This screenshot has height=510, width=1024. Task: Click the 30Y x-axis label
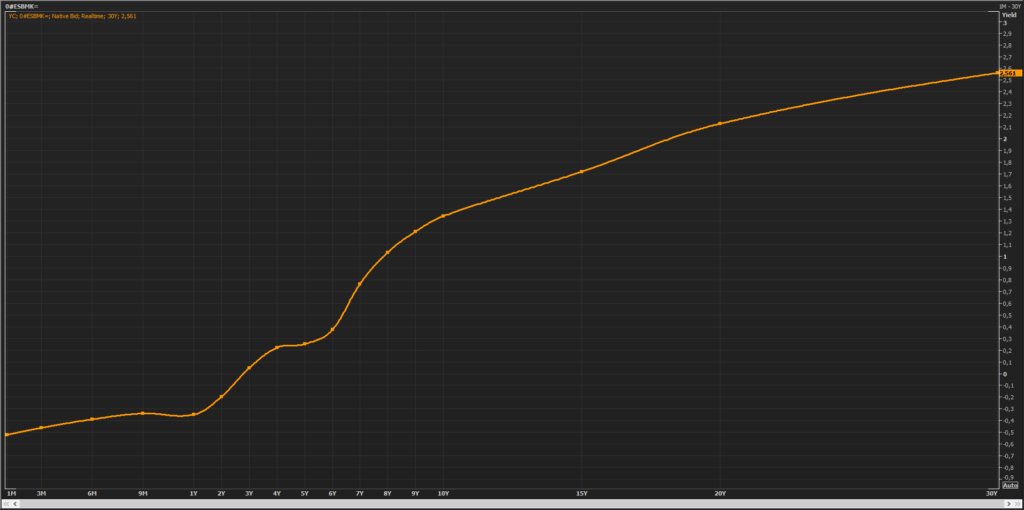[x=991, y=493]
